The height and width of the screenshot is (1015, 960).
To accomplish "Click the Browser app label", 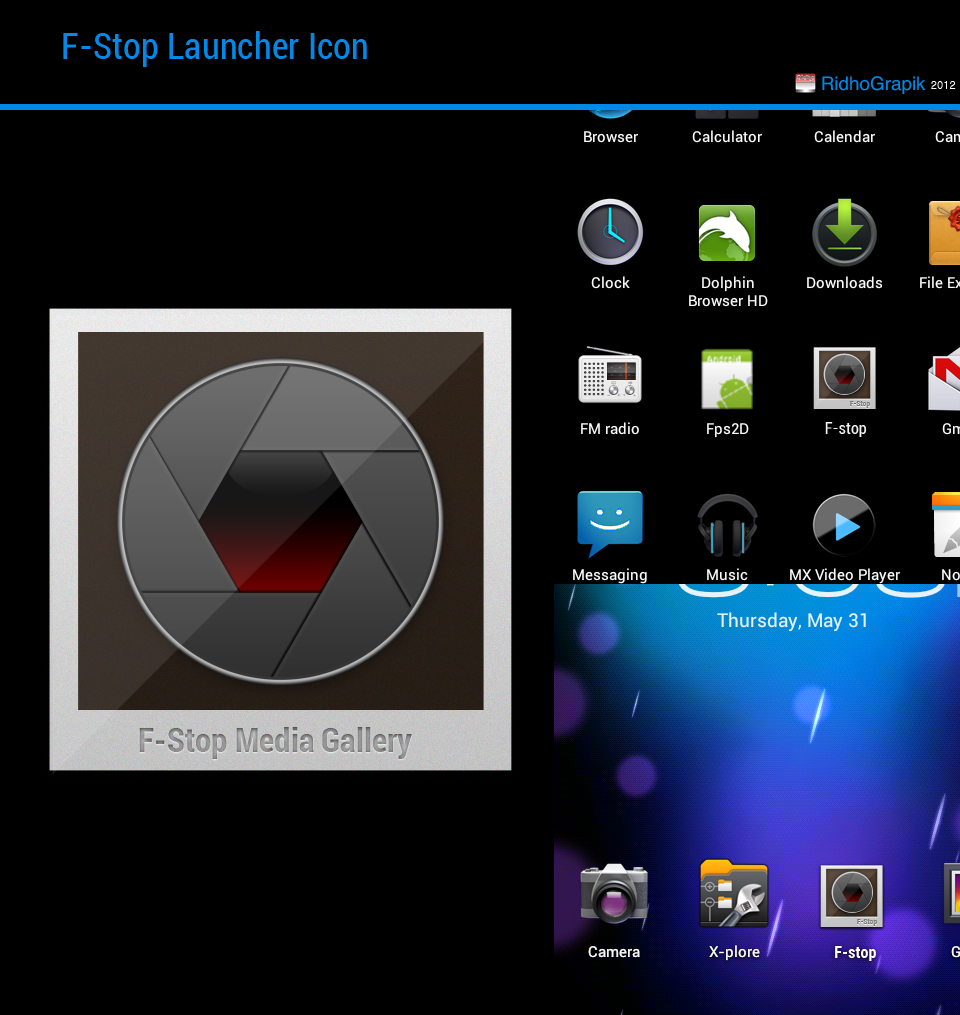I will tap(610, 137).
